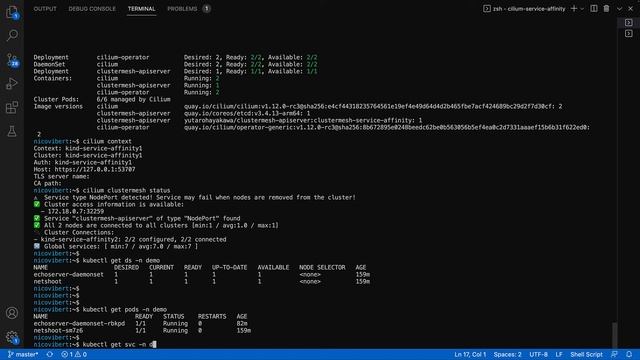This screenshot has width=640, height=360.
Task: Open the Accounts menu icon
Action: click(12, 313)
